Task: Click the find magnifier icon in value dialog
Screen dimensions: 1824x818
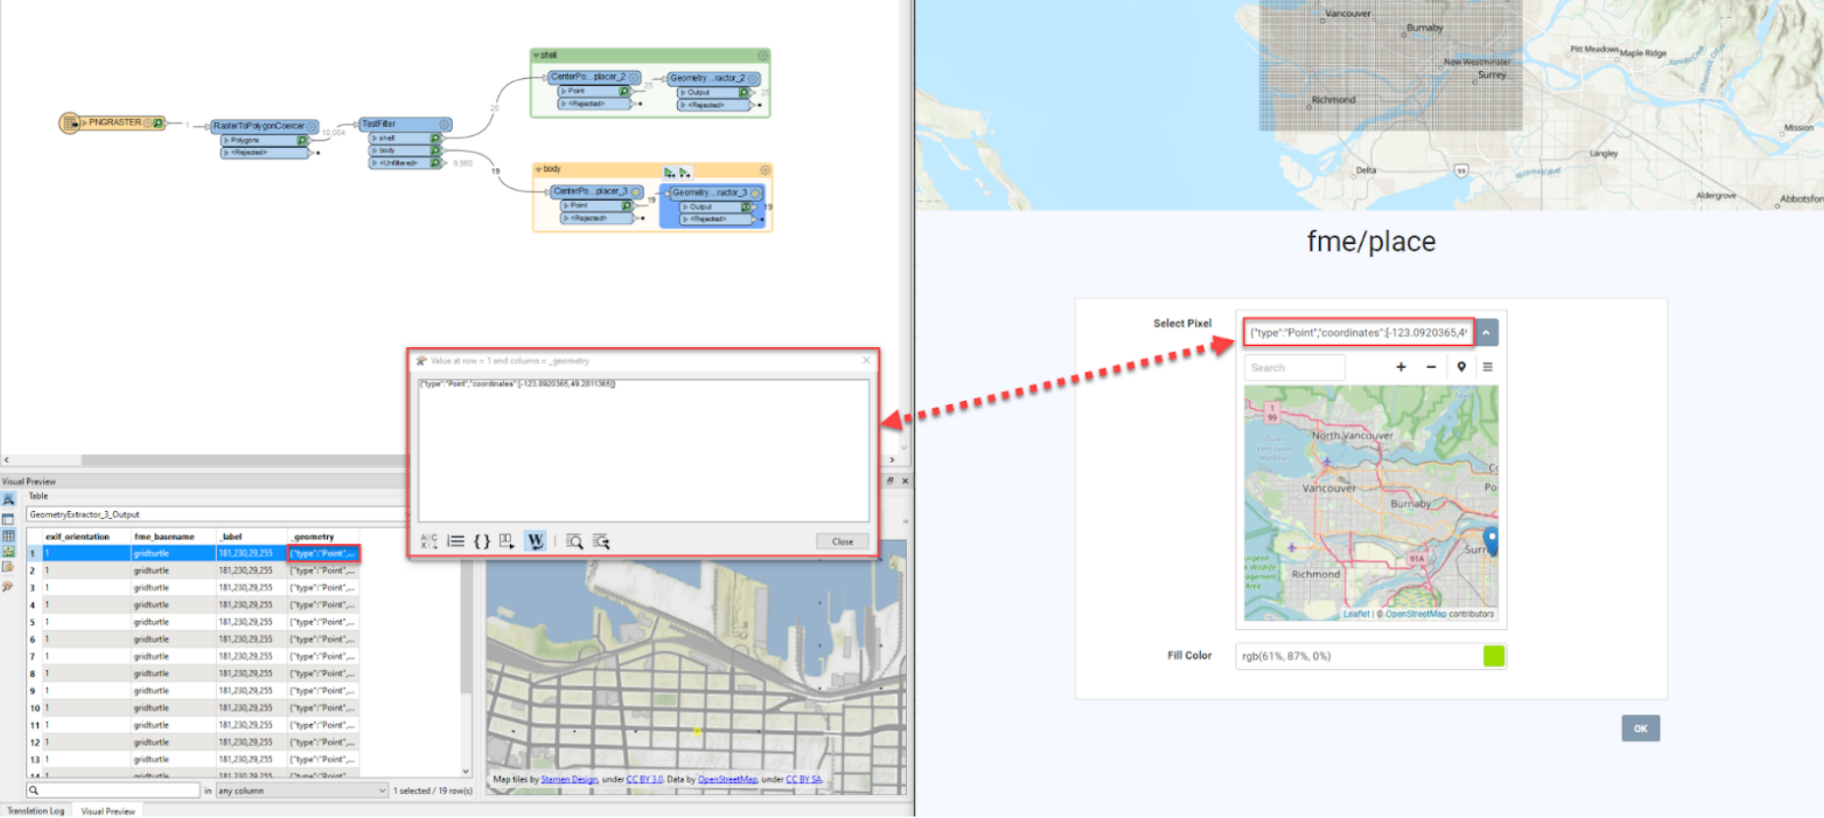Action: [574, 541]
